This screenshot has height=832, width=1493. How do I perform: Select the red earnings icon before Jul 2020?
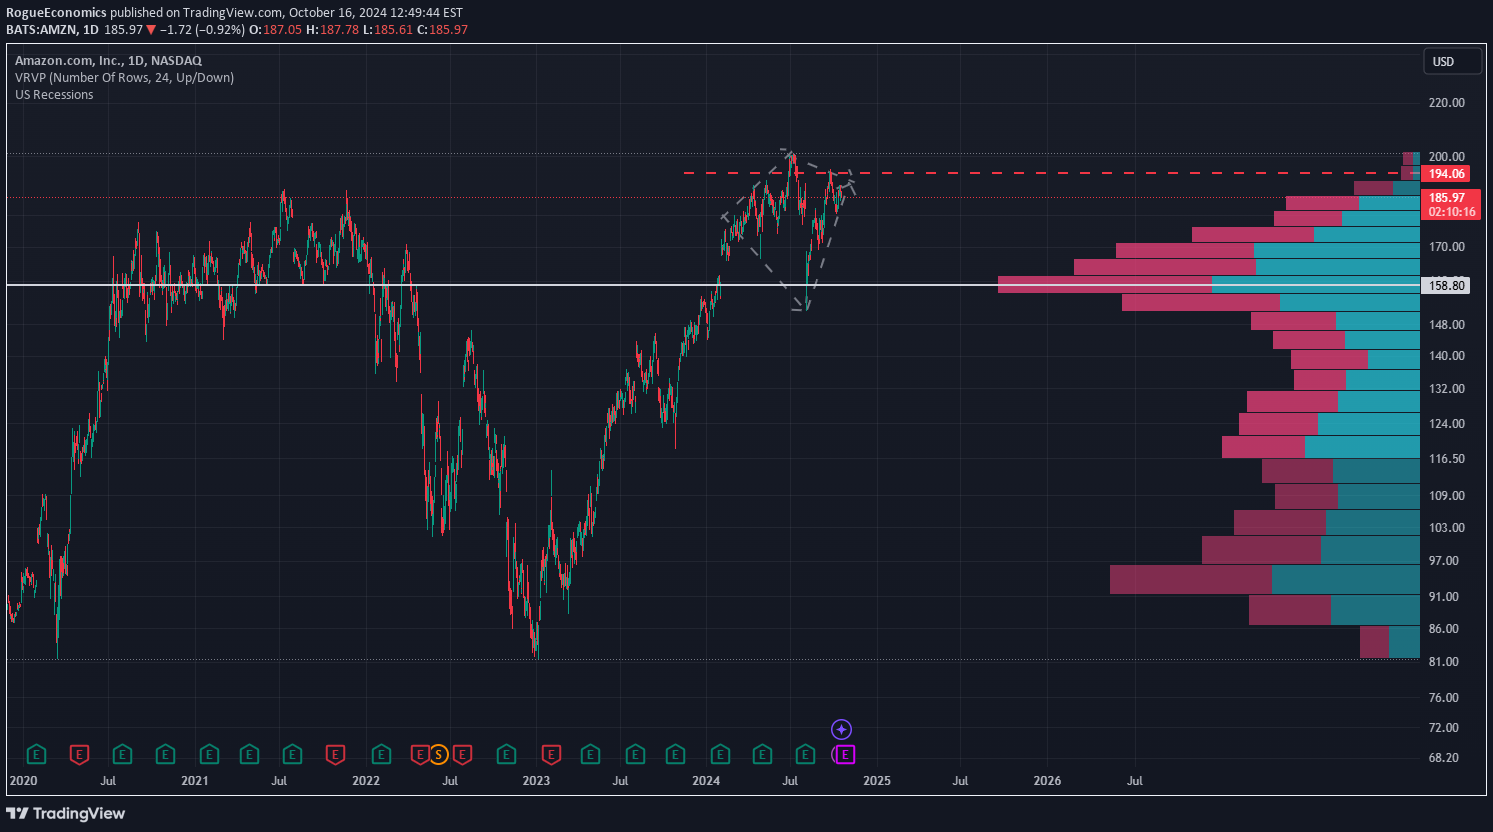click(x=79, y=754)
